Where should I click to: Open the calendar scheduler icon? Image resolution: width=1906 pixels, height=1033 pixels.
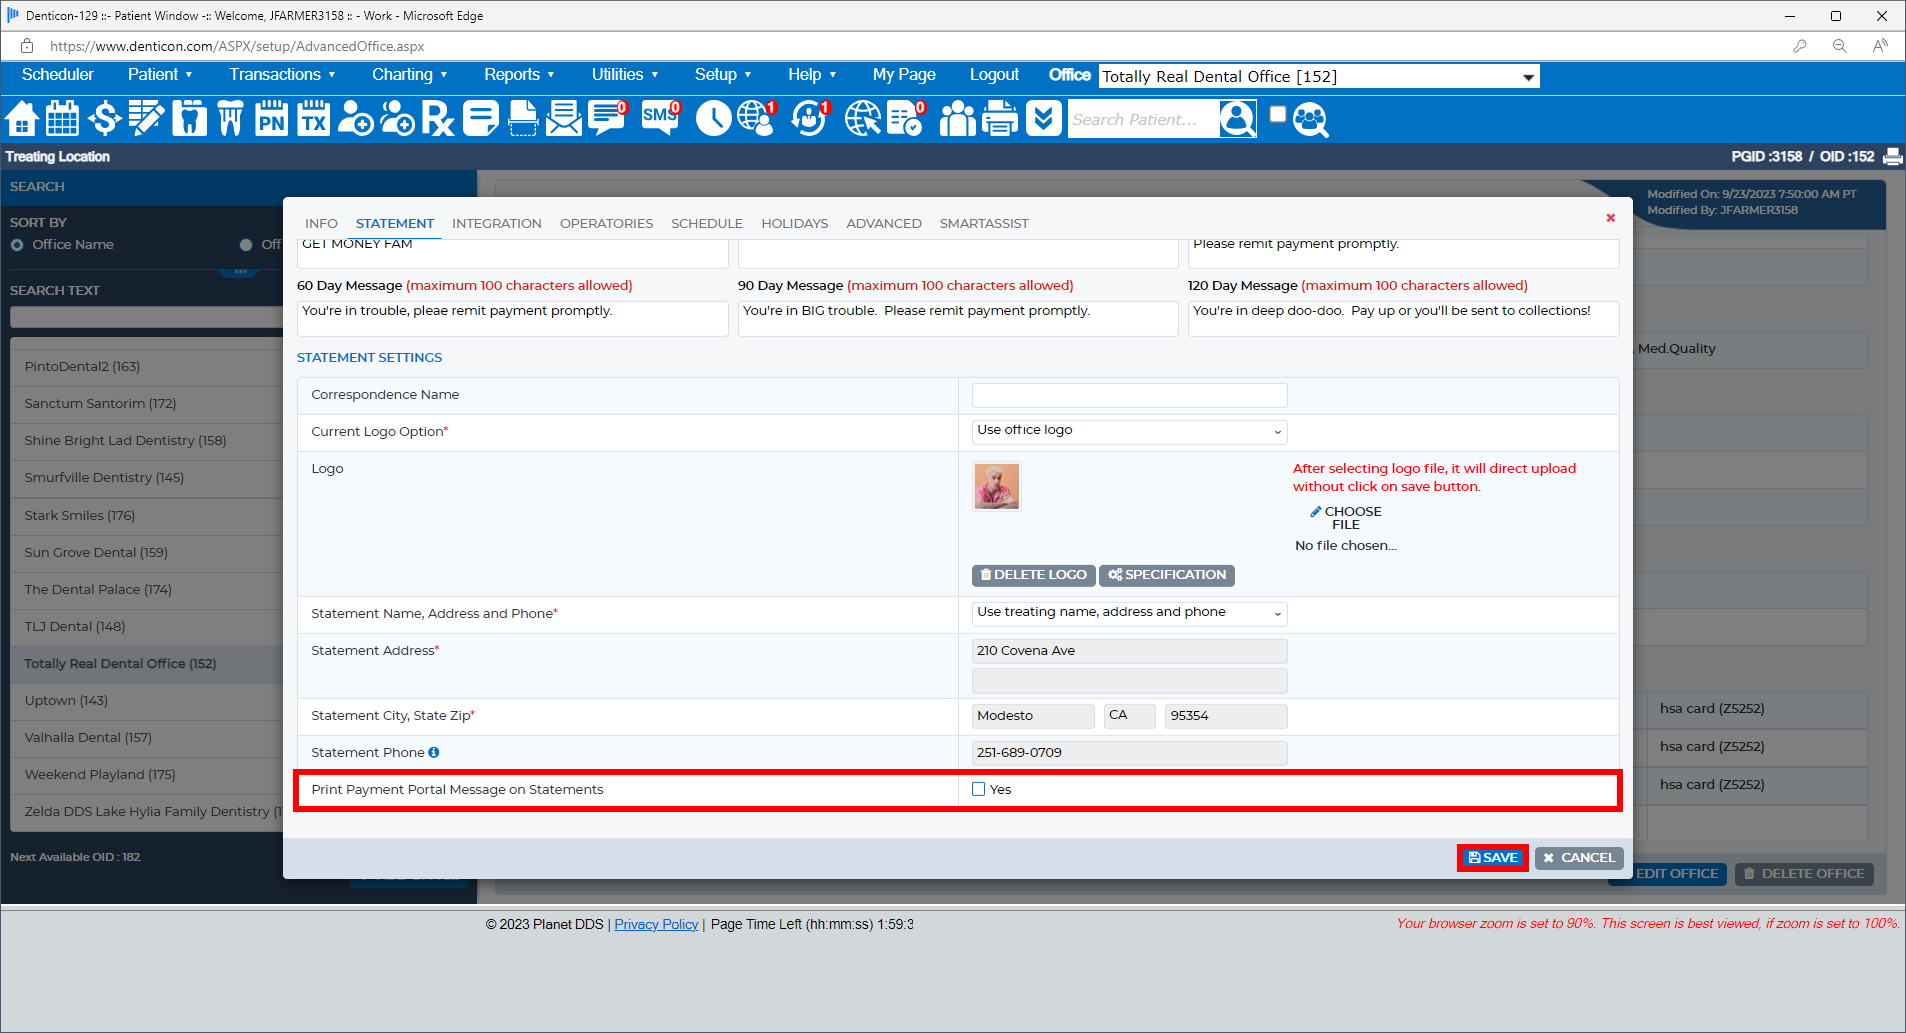(63, 119)
